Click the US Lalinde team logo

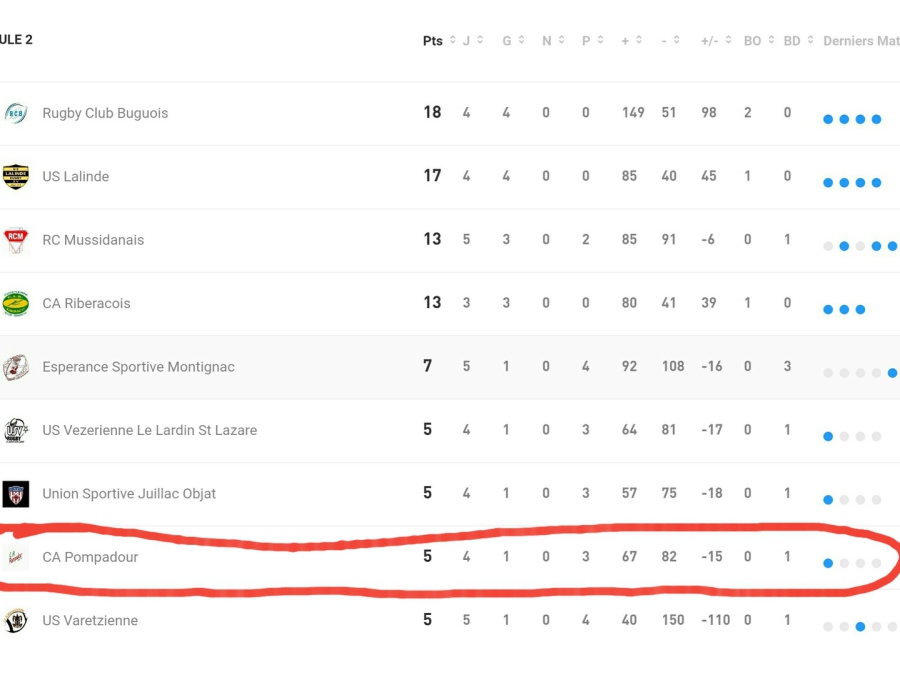pos(16,176)
